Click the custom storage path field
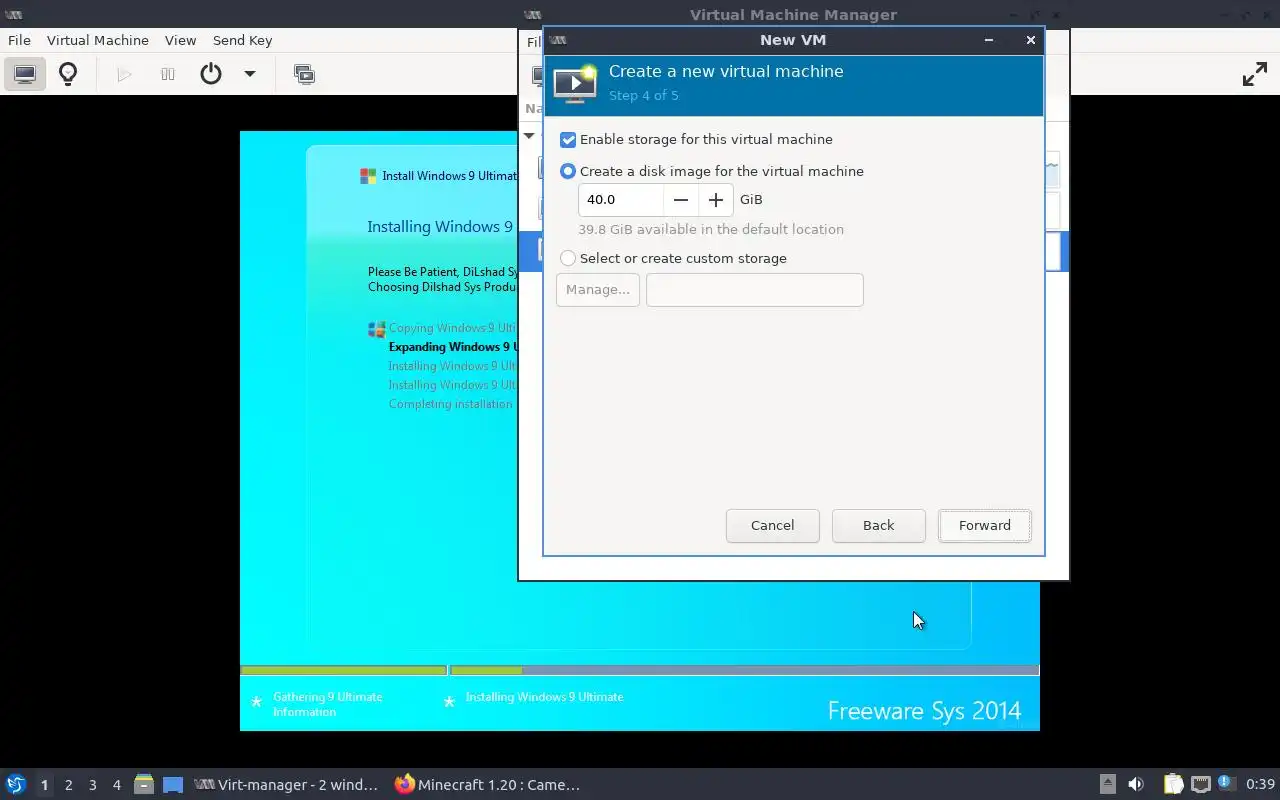This screenshot has width=1280, height=800. pos(755,290)
